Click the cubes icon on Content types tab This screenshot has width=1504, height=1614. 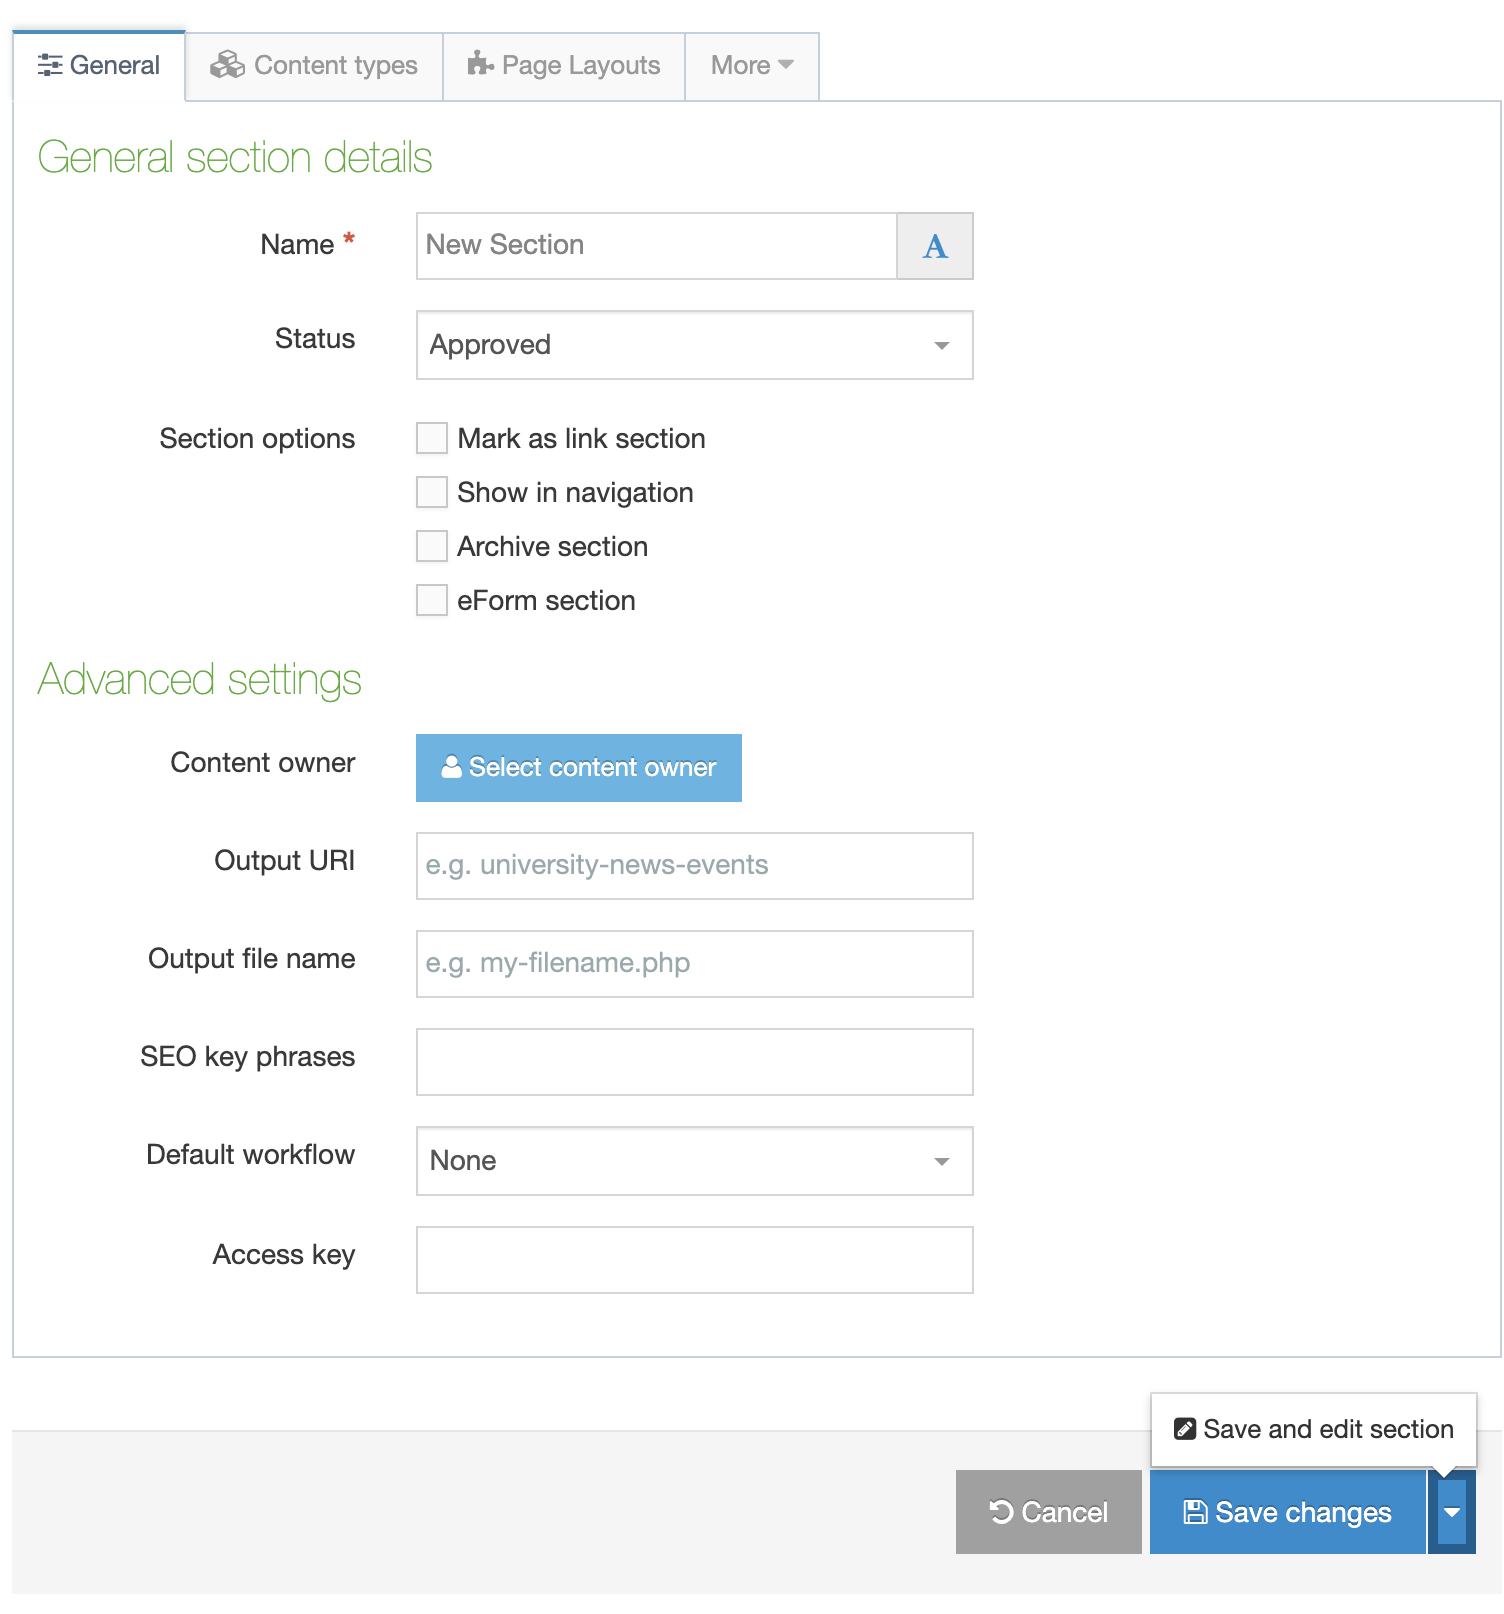(x=227, y=65)
